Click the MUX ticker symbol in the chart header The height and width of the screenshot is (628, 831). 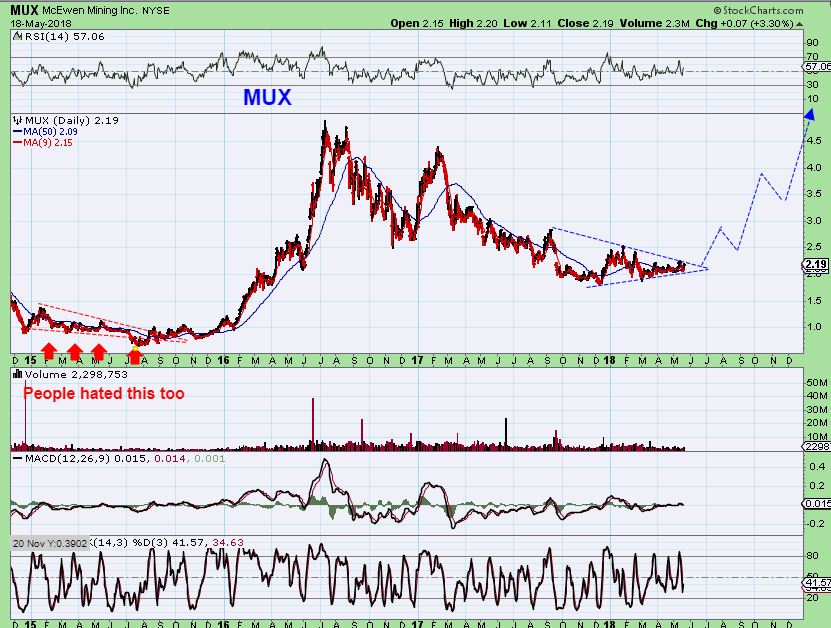click(x=24, y=10)
